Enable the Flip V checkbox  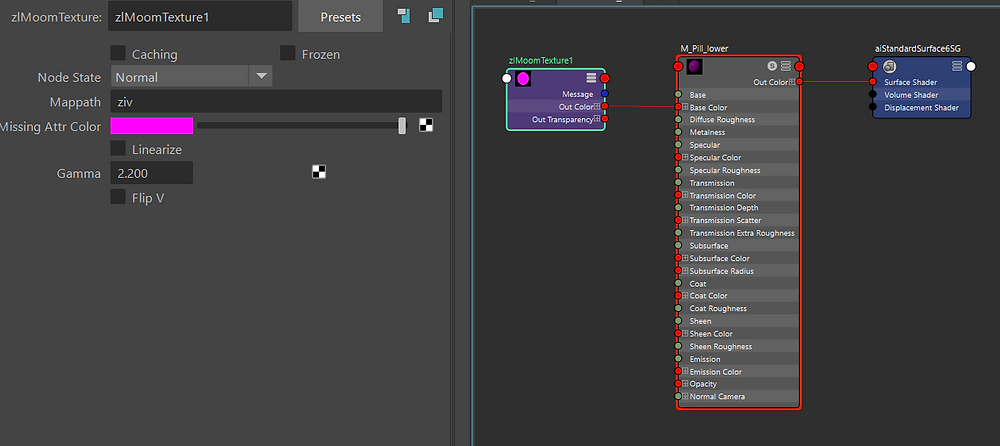click(118, 197)
